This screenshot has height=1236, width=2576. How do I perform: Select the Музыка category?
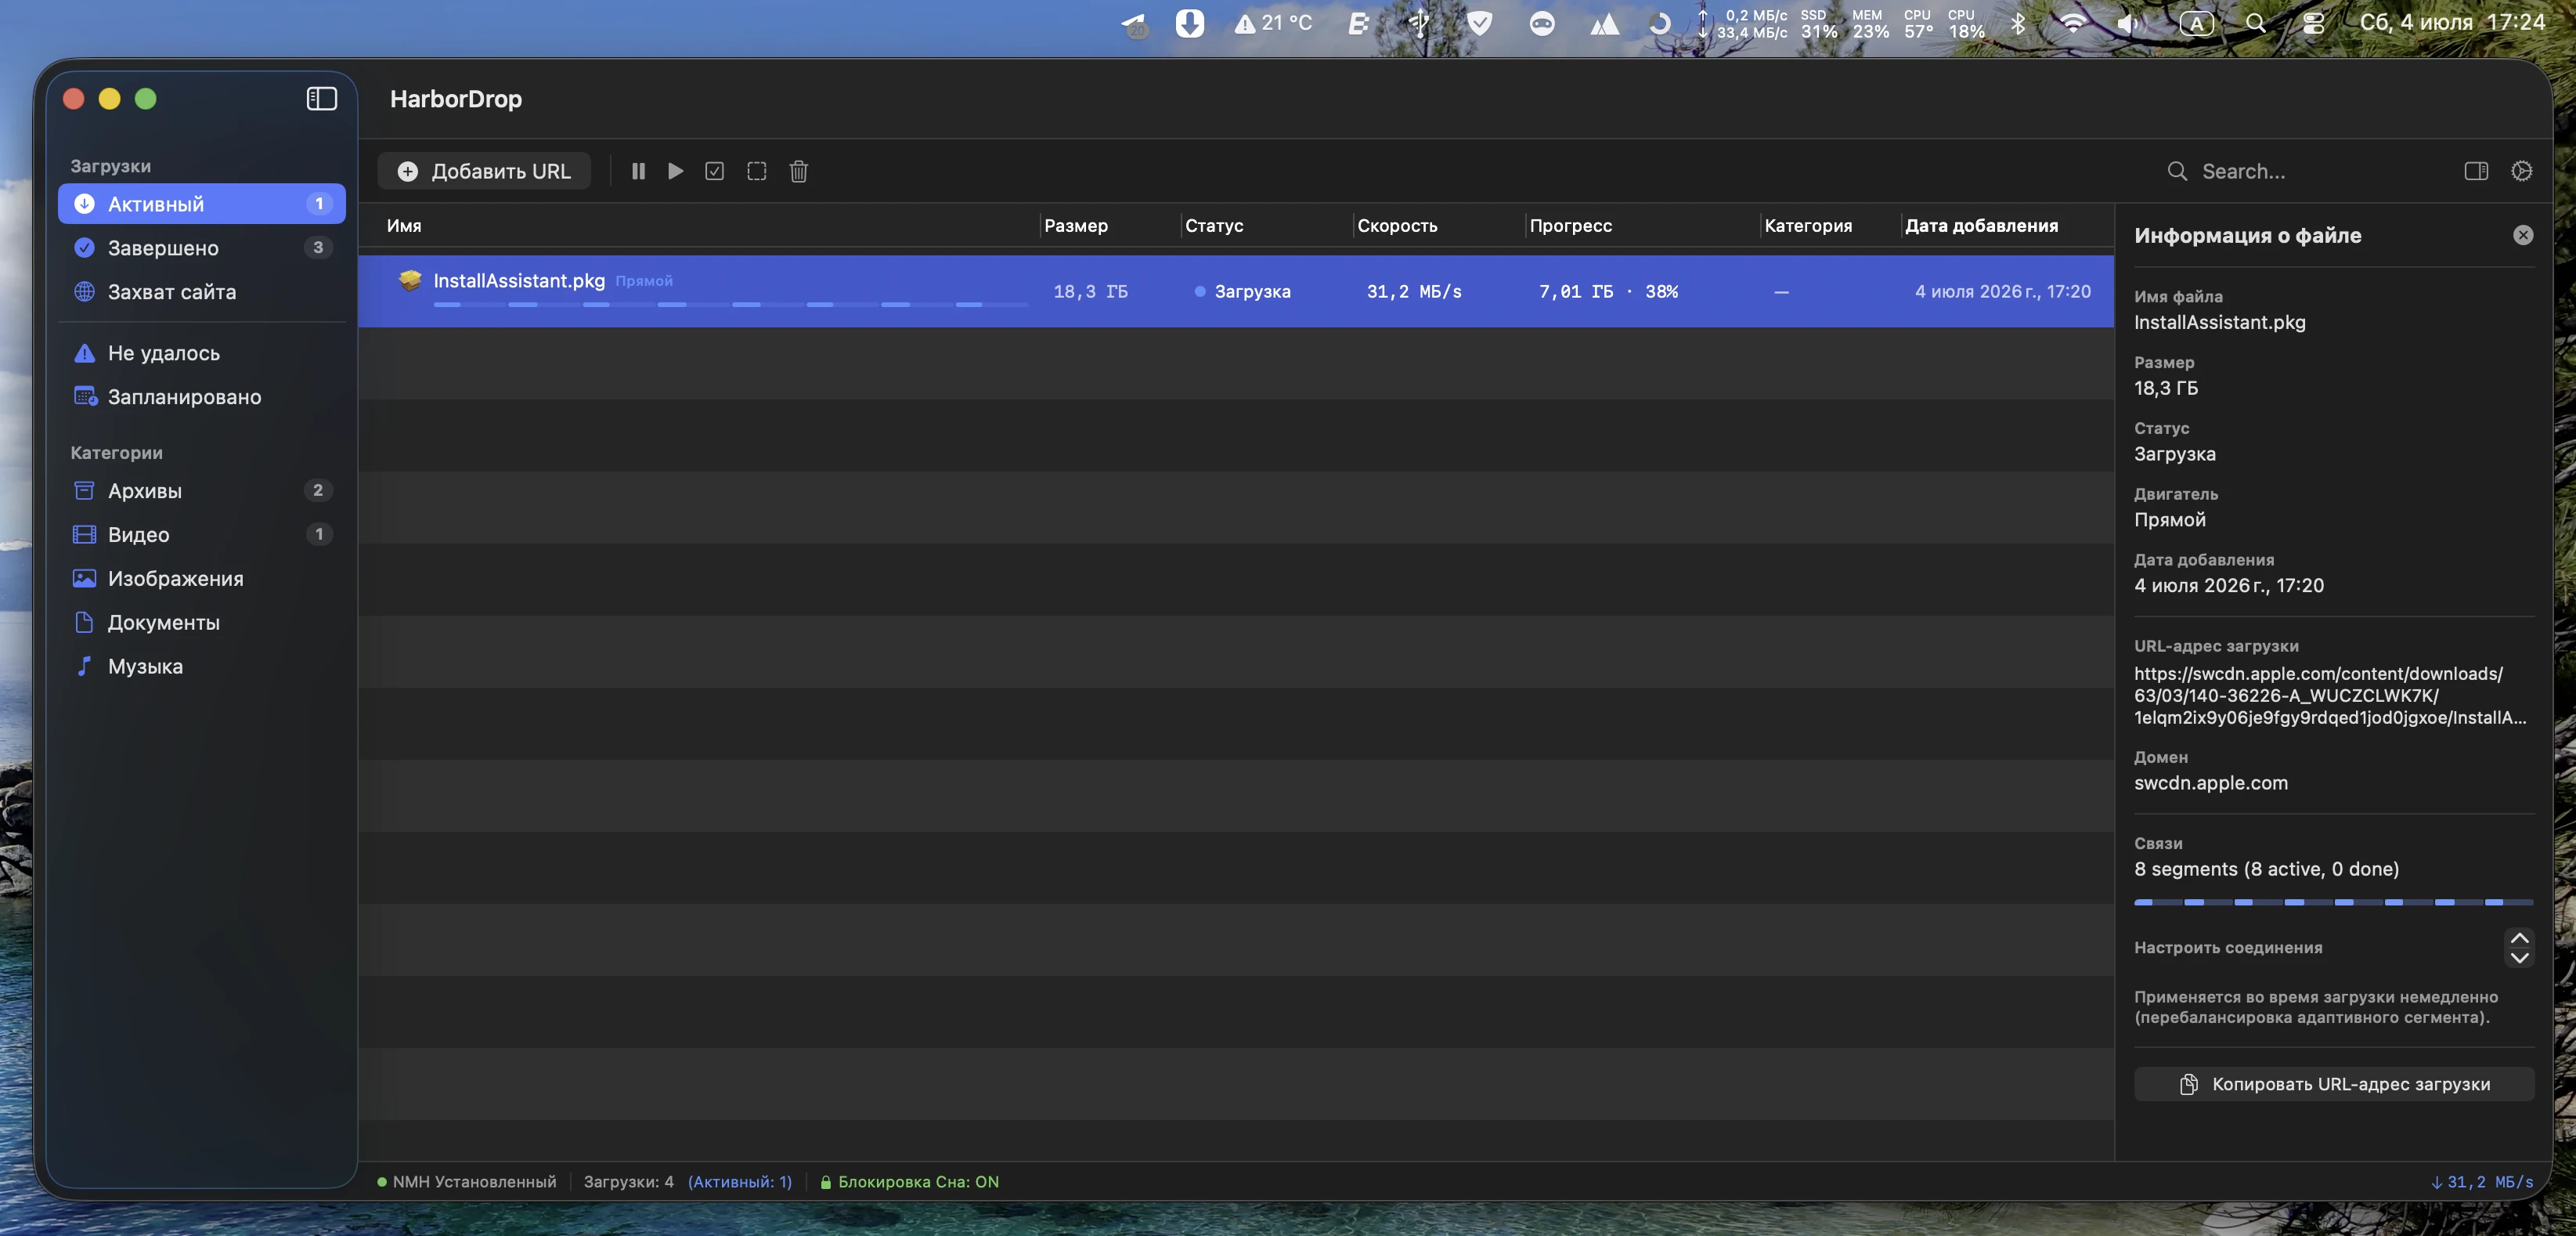(202, 667)
